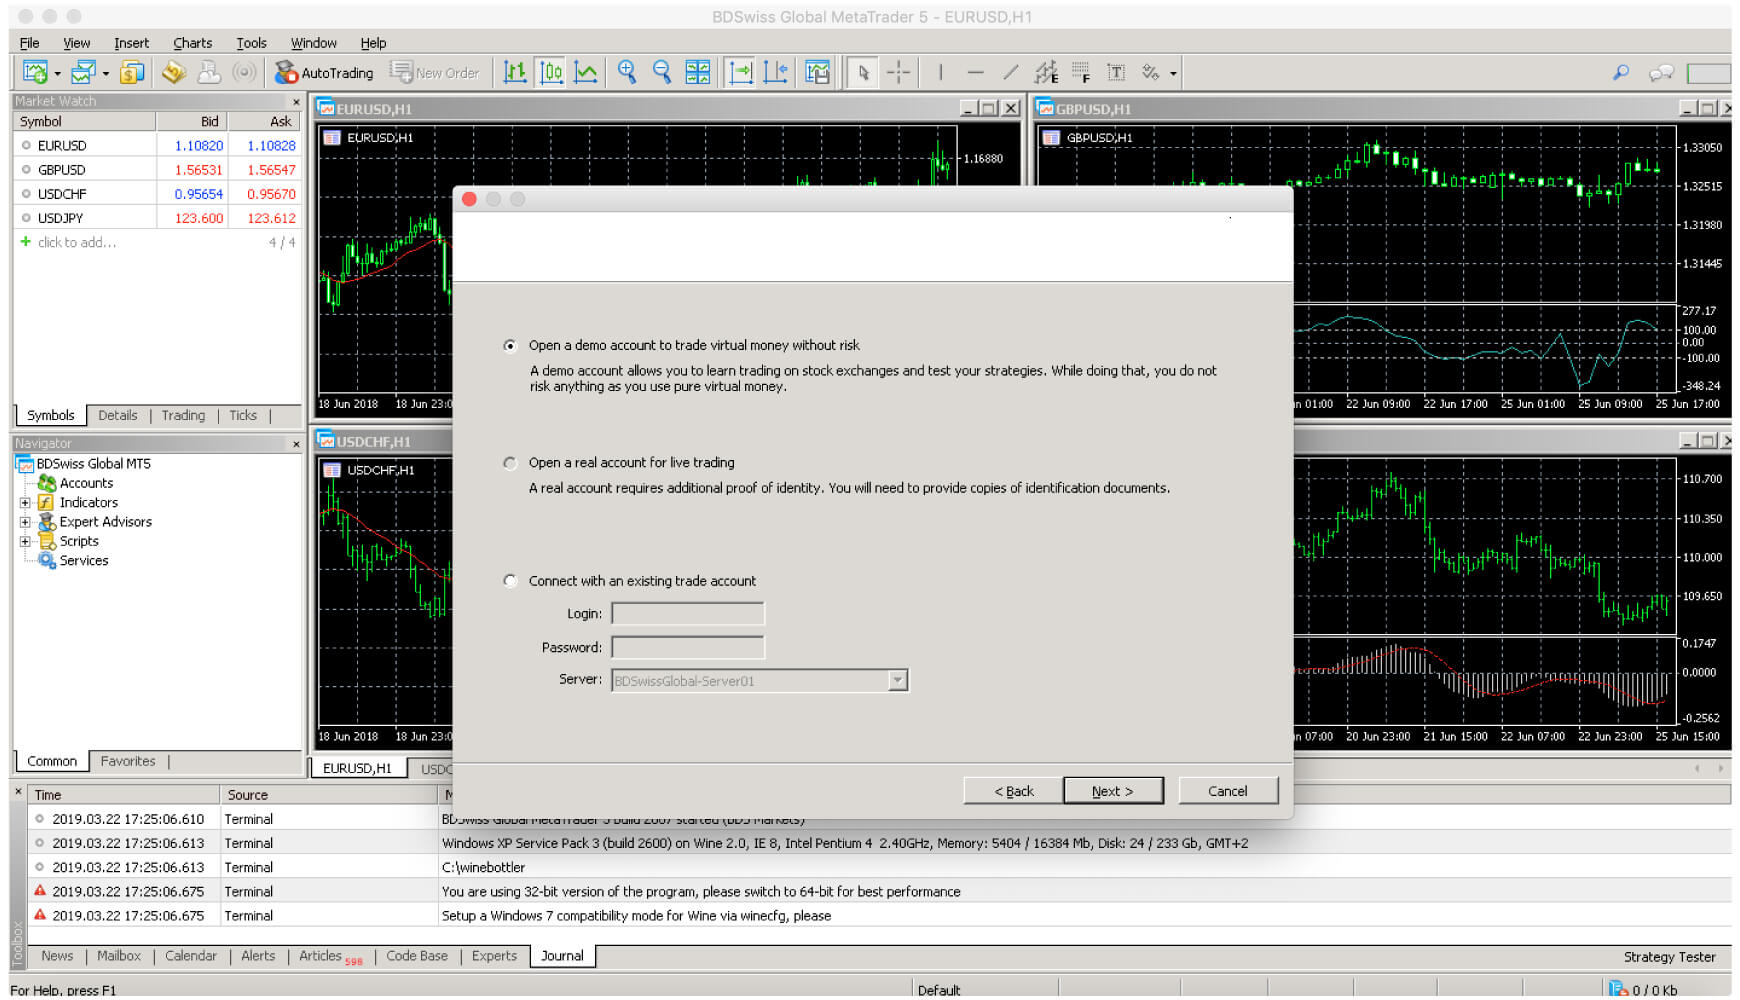Select Accounts in the Navigator tree
This screenshot has width=1740, height=1000.
pyautogui.click(x=86, y=483)
